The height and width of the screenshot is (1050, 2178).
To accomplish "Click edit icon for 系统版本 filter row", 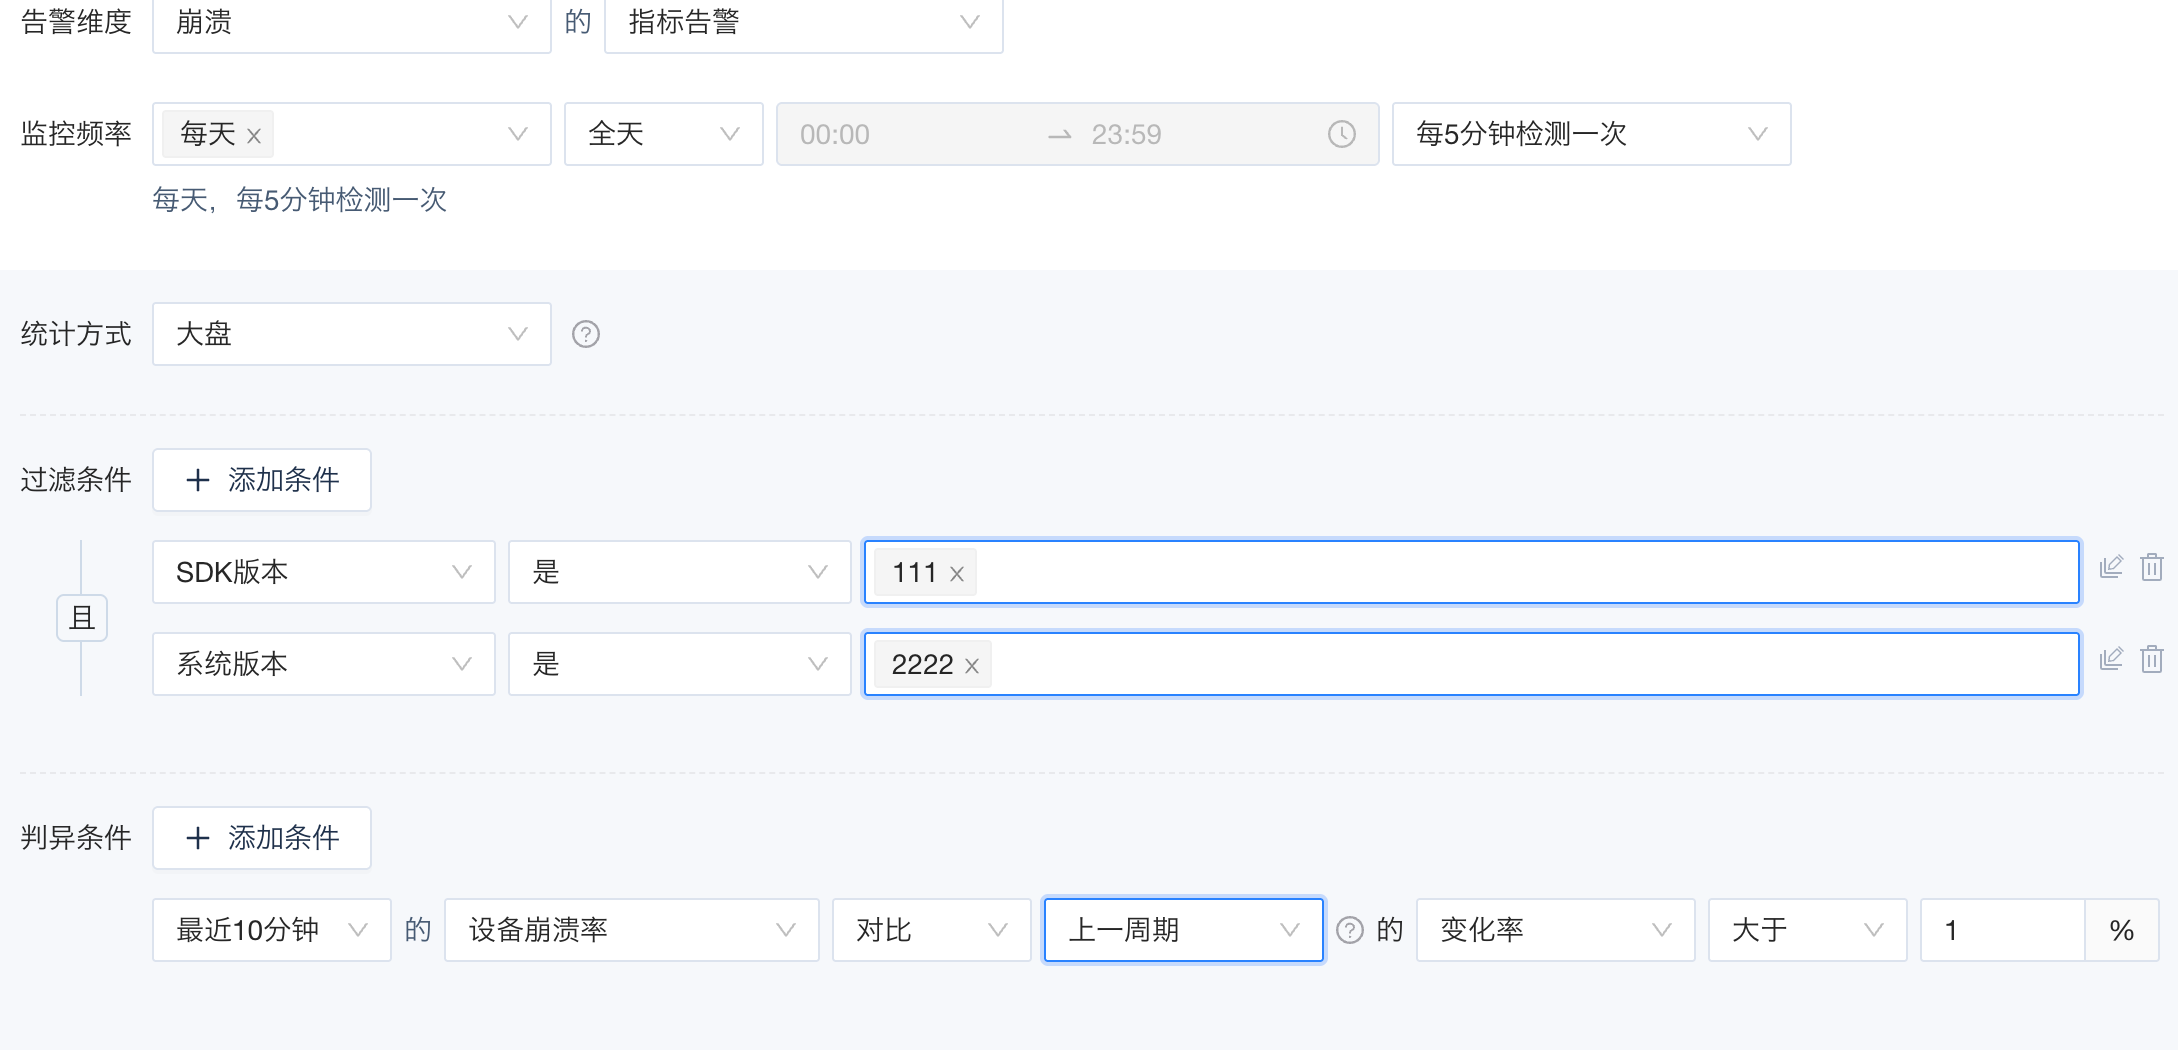I will [2111, 660].
